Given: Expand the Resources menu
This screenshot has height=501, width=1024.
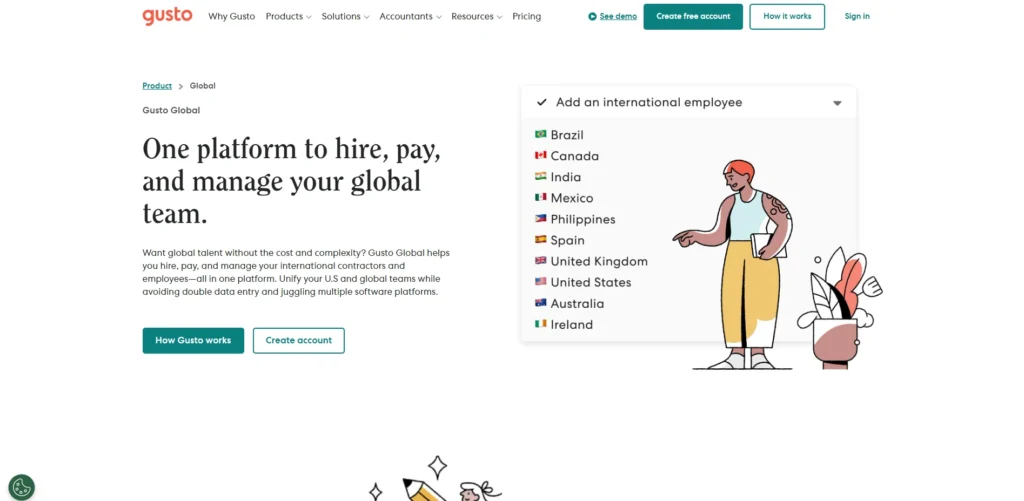Looking at the screenshot, I should coord(476,16).
